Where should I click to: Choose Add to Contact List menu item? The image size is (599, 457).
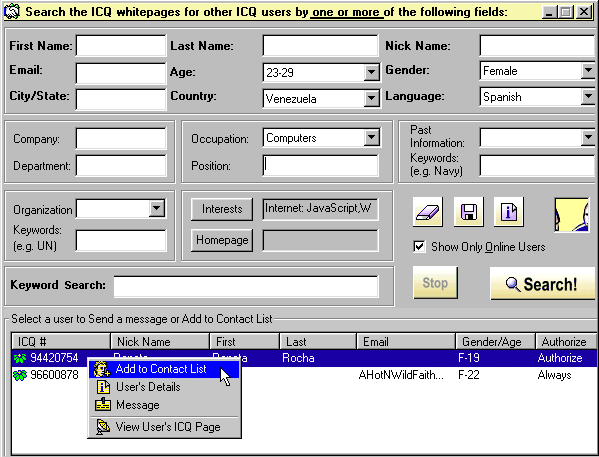click(164, 369)
